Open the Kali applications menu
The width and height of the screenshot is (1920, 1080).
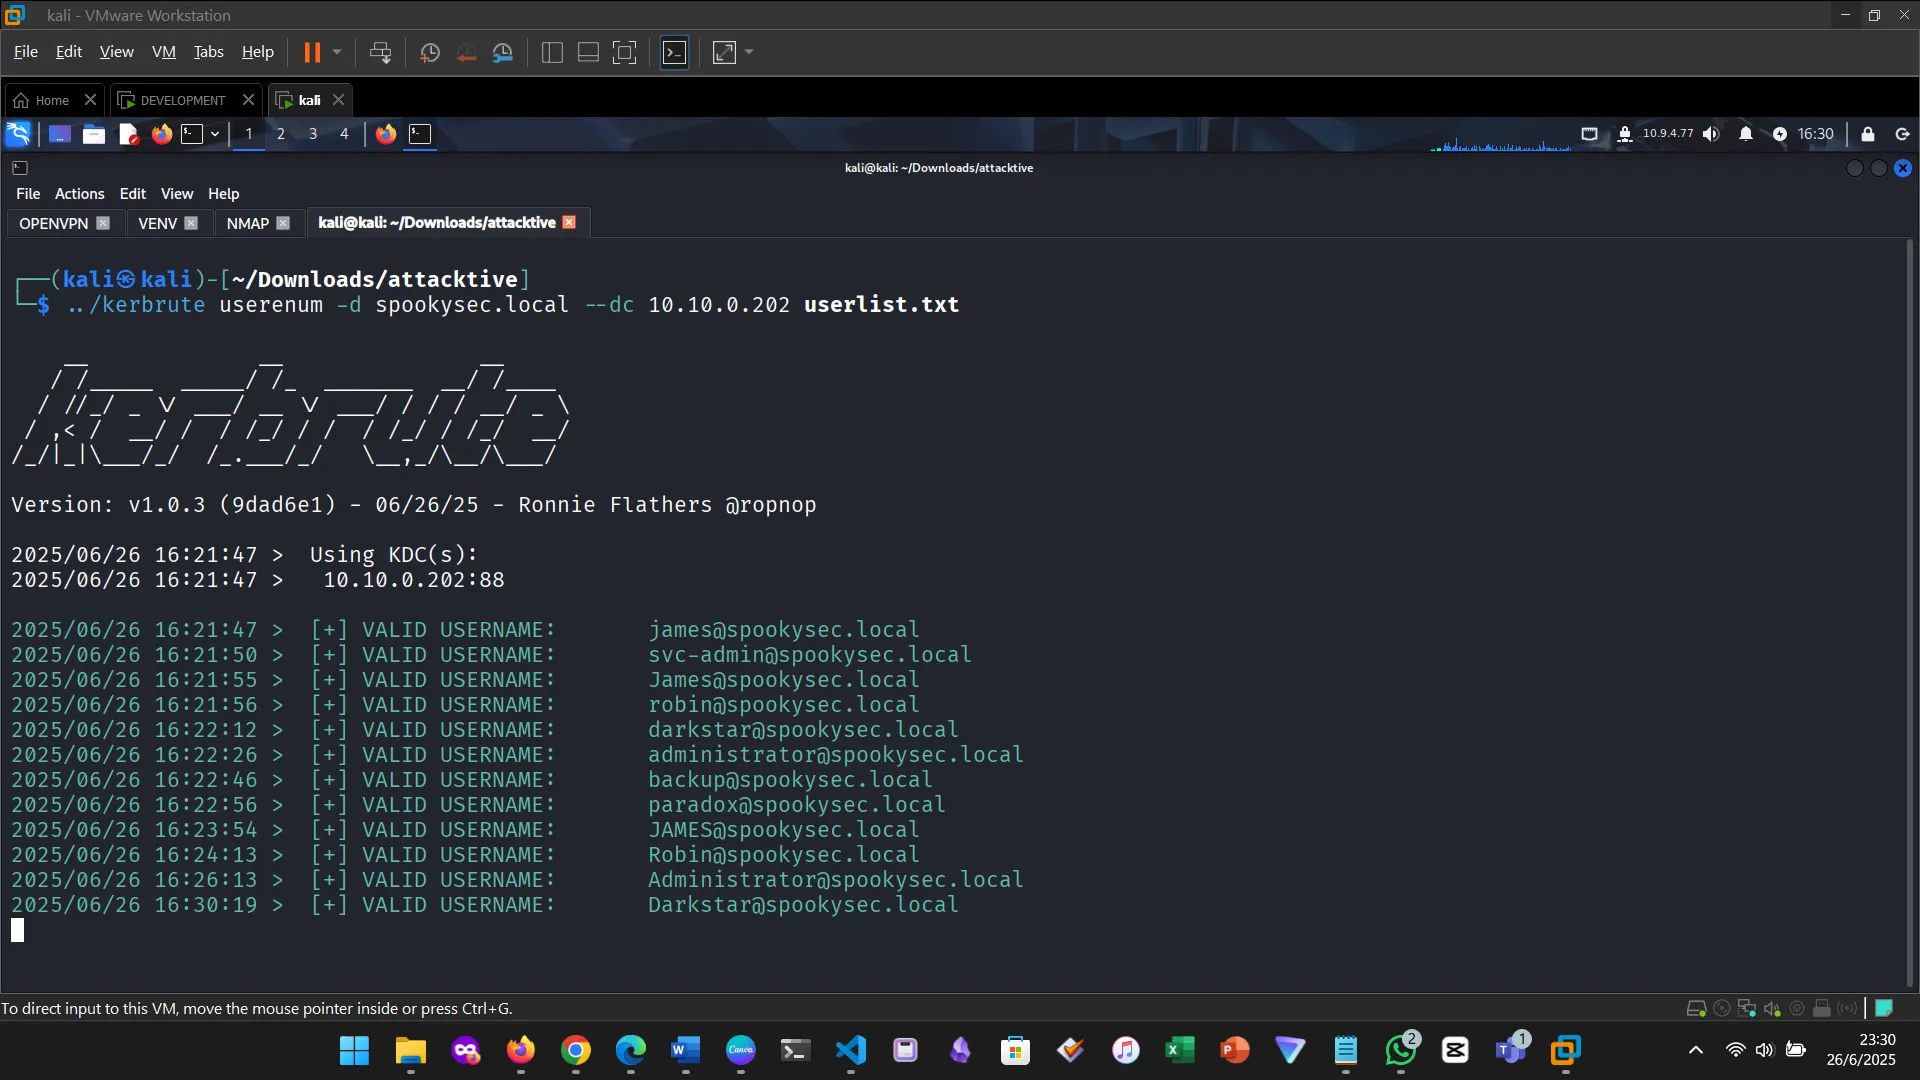point(18,133)
